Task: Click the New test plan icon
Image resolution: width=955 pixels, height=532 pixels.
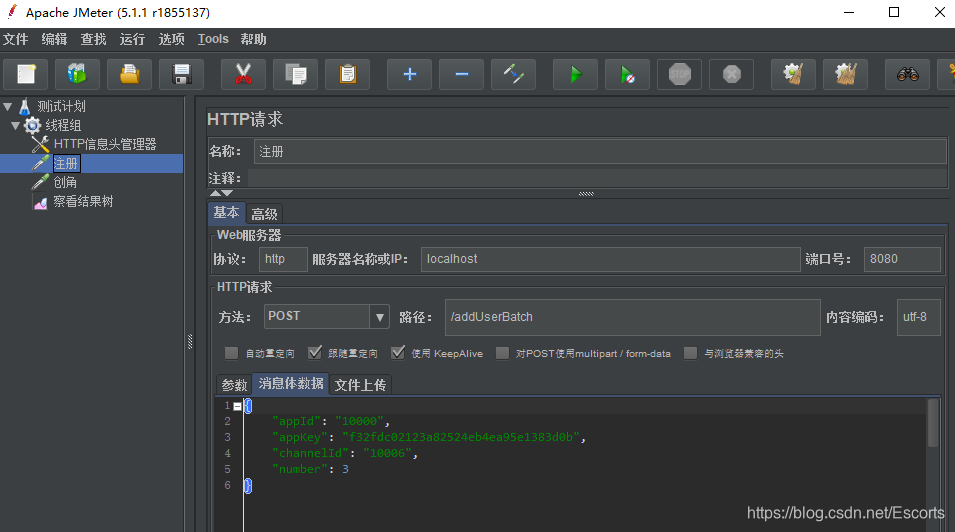Action: coord(26,74)
